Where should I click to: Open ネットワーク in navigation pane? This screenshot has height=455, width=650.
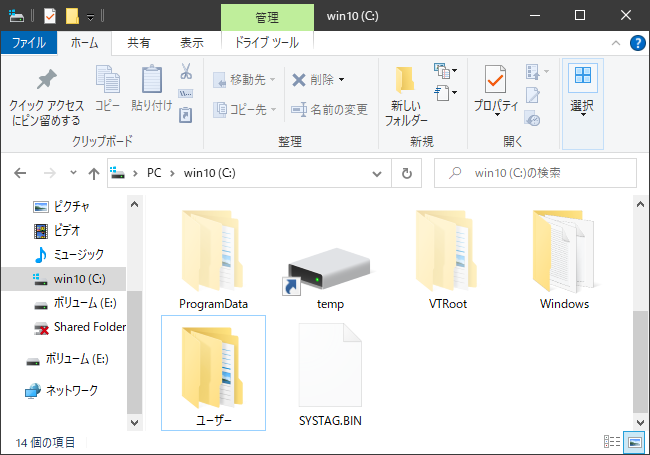63,390
